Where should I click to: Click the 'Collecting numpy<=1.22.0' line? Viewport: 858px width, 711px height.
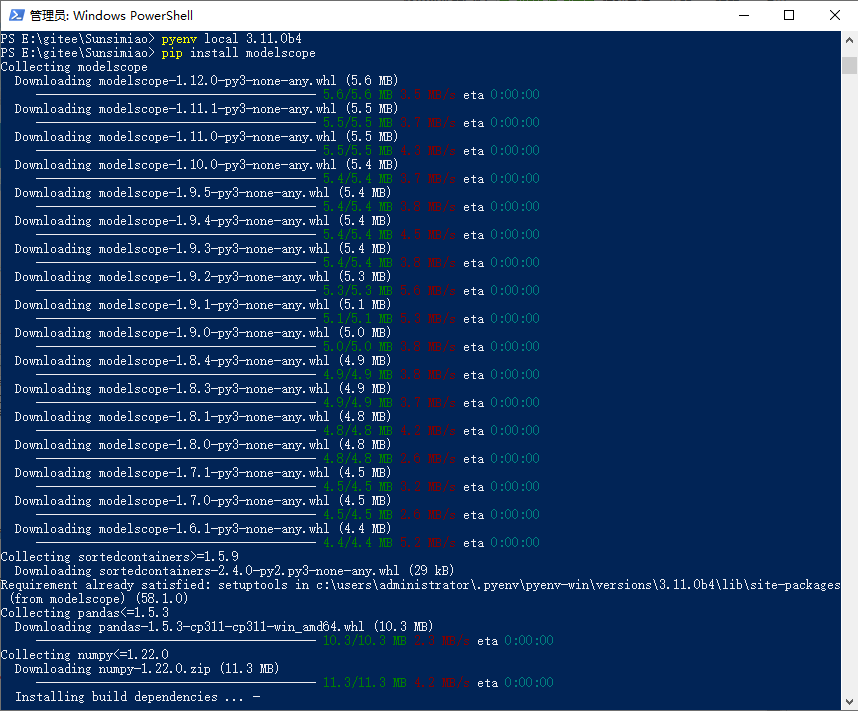(x=84, y=655)
